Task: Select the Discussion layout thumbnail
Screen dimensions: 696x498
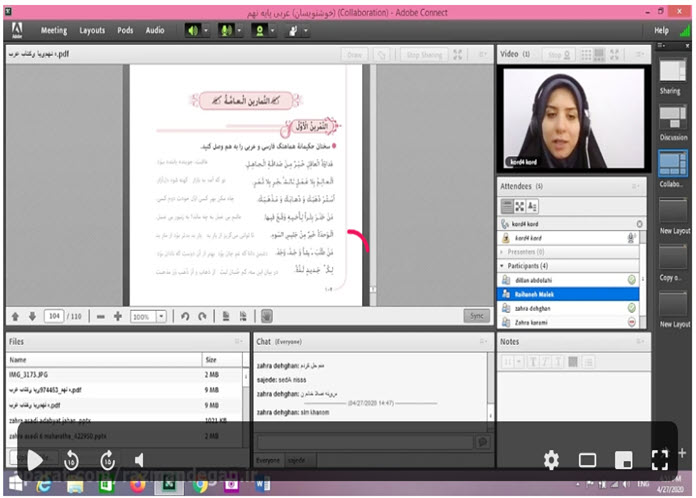Action: click(672, 117)
